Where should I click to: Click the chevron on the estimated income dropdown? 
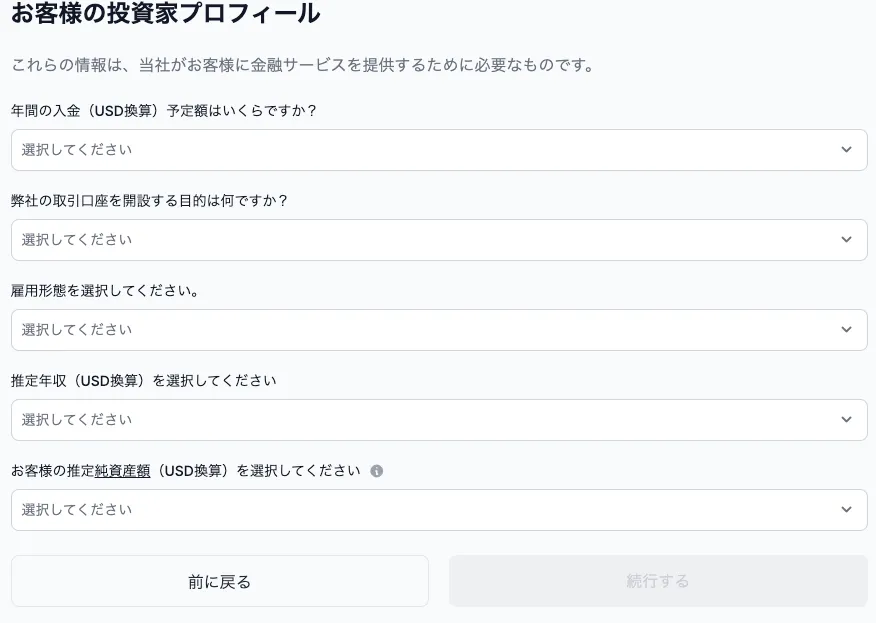click(x=846, y=420)
